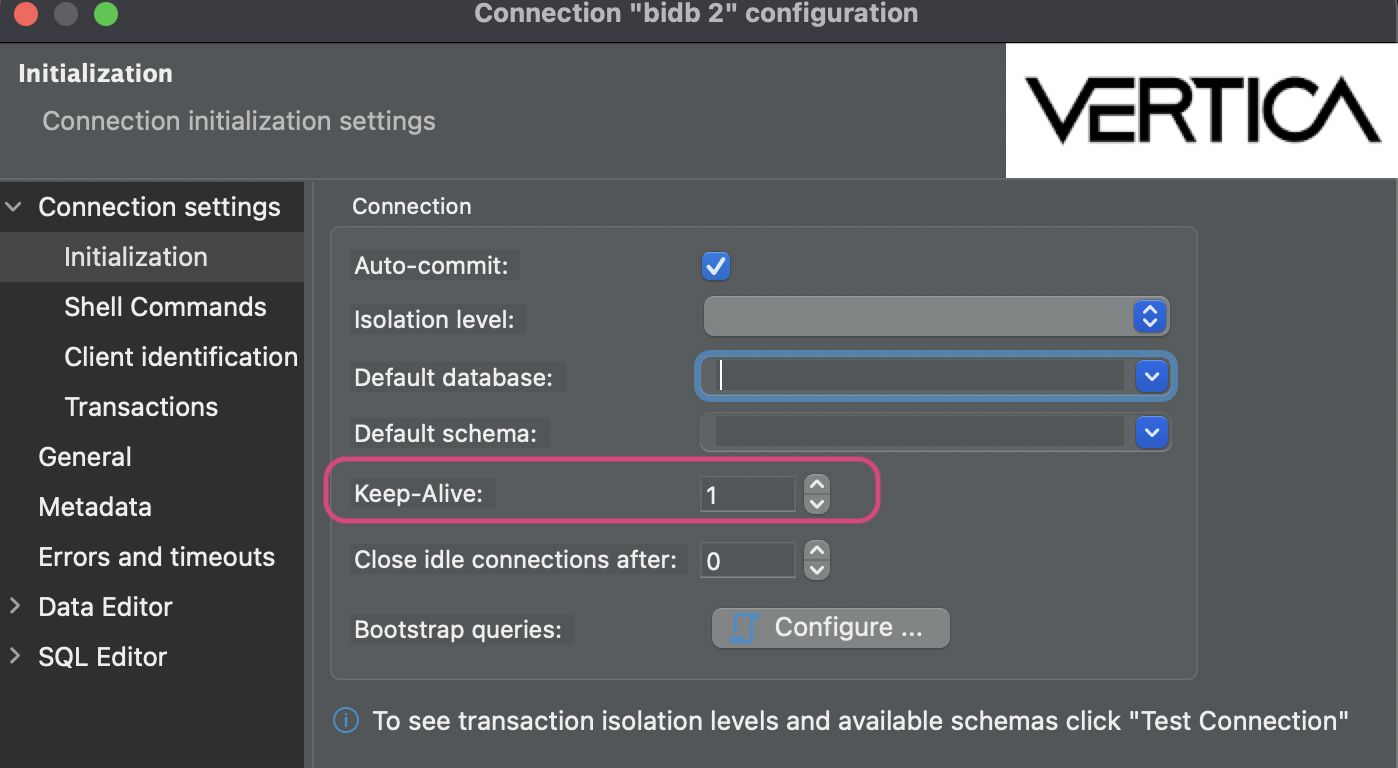Click the Vertica logo image

click(1200, 110)
